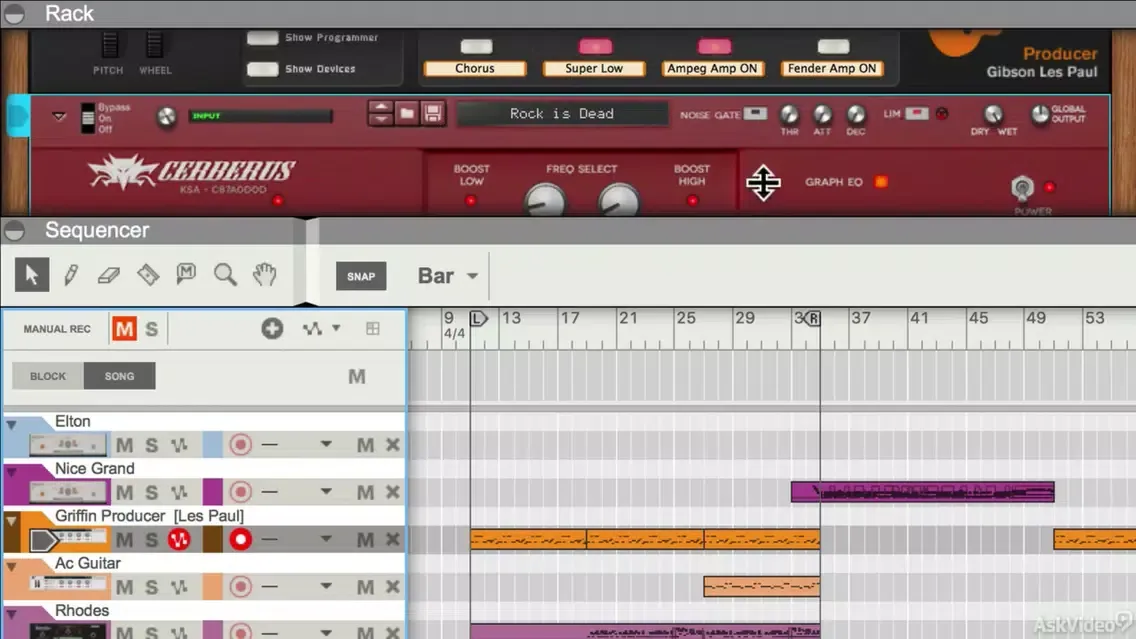Viewport: 1136px width, 639px height.
Task: Open Elton lane dropdown arrow
Action: [x=326, y=444]
